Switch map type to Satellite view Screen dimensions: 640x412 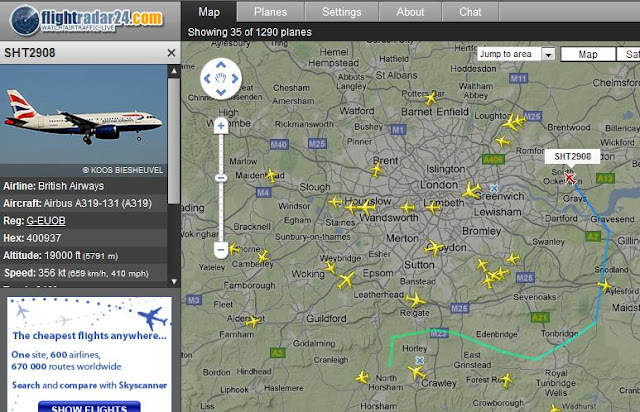tap(629, 54)
